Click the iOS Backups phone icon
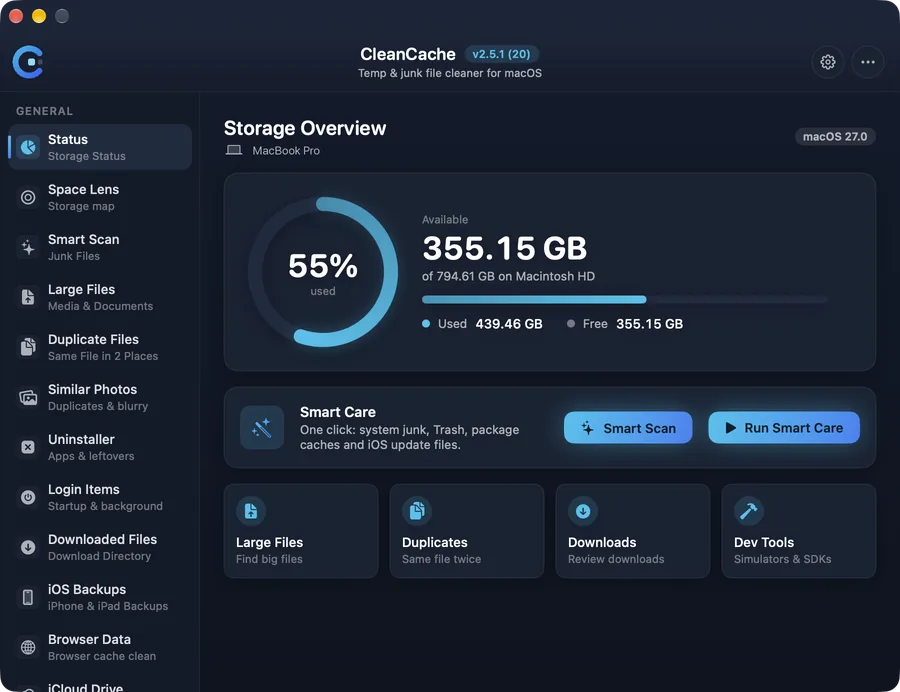Screen dimensions: 900x692 coord(28,597)
